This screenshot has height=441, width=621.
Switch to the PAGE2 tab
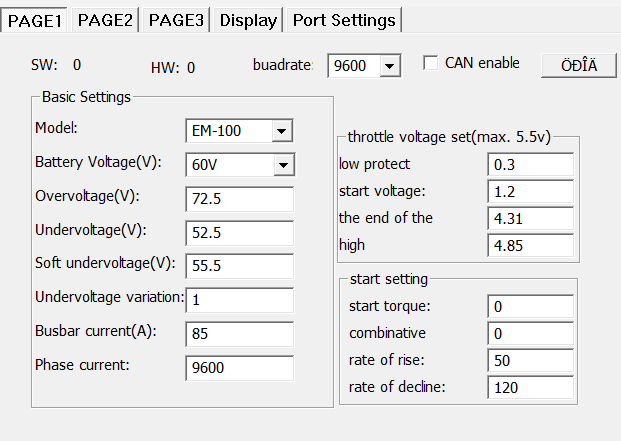tap(106, 20)
